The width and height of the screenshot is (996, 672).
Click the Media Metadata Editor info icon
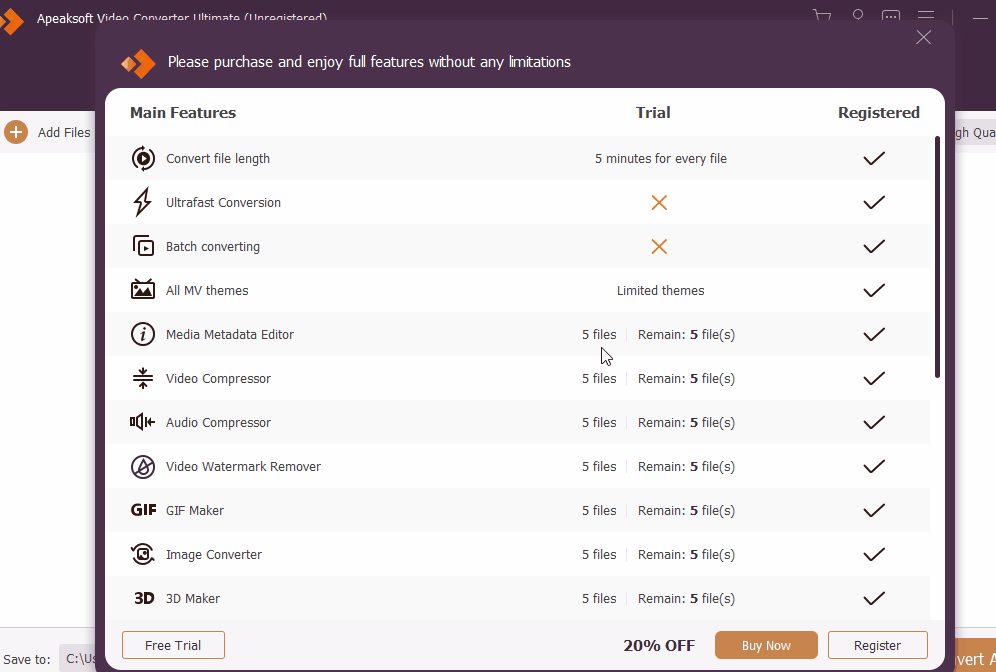click(143, 334)
